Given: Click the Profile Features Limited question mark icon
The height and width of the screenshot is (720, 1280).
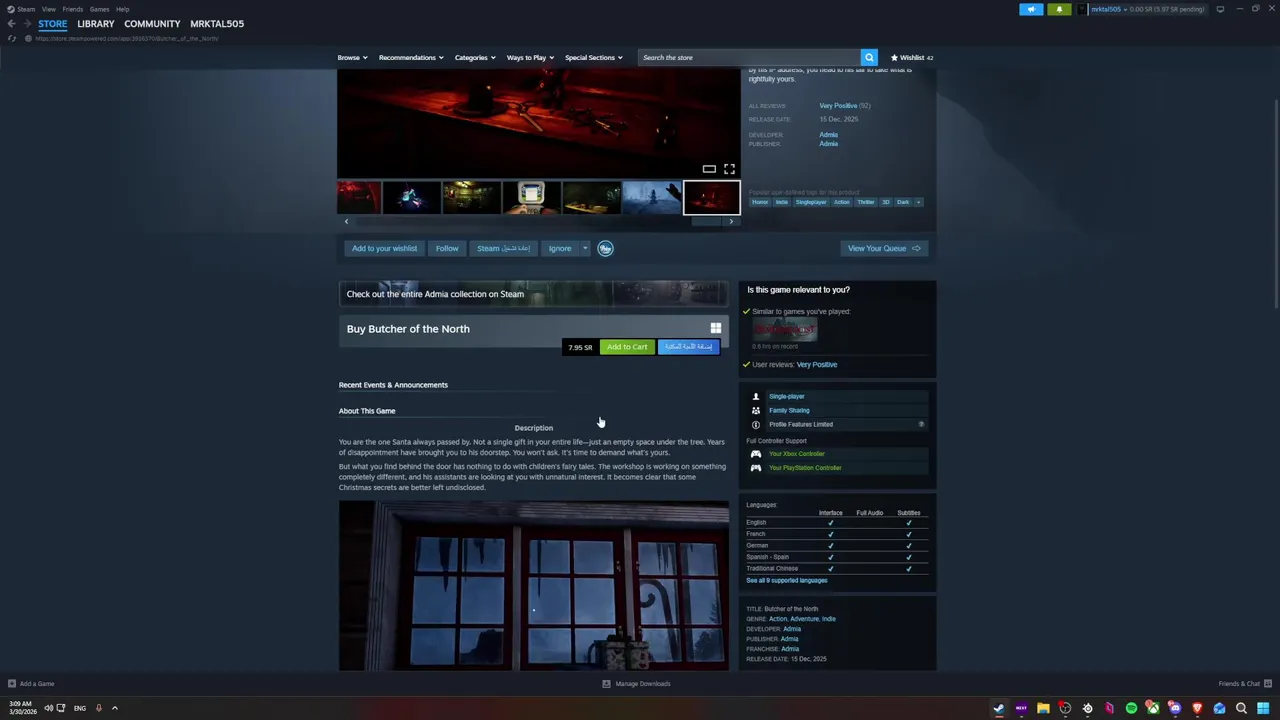Looking at the screenshot, I should (x=921, y=424).
